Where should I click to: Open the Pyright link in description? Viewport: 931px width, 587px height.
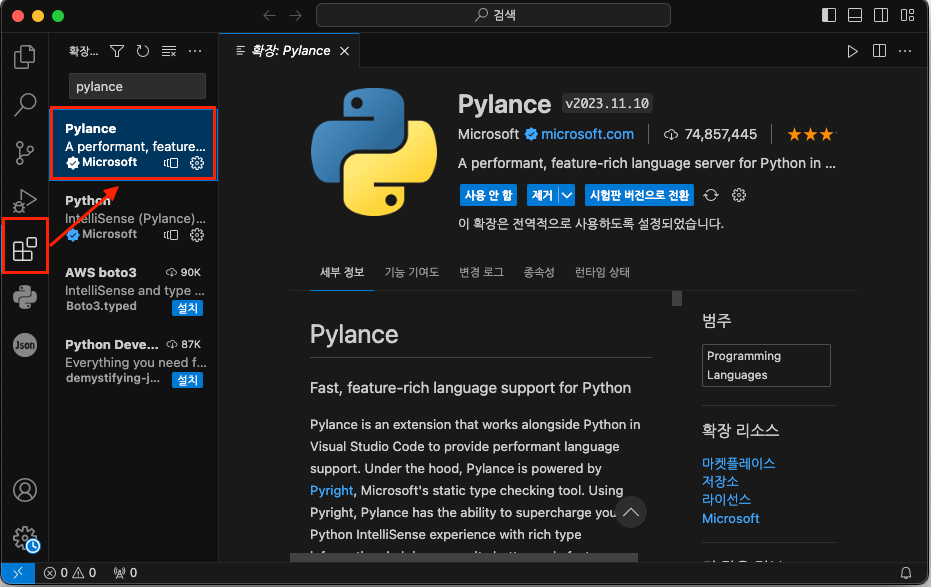(x=331, y=490)
